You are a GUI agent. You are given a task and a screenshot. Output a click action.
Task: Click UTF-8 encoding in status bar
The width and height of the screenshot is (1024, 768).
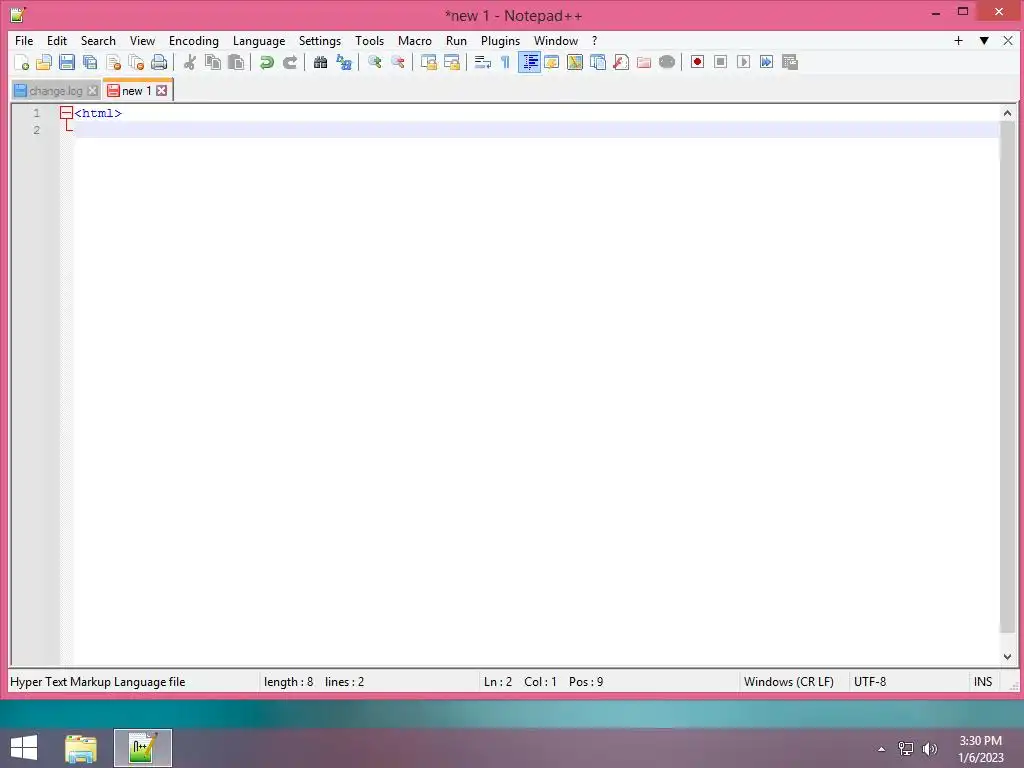pos(870,682)
